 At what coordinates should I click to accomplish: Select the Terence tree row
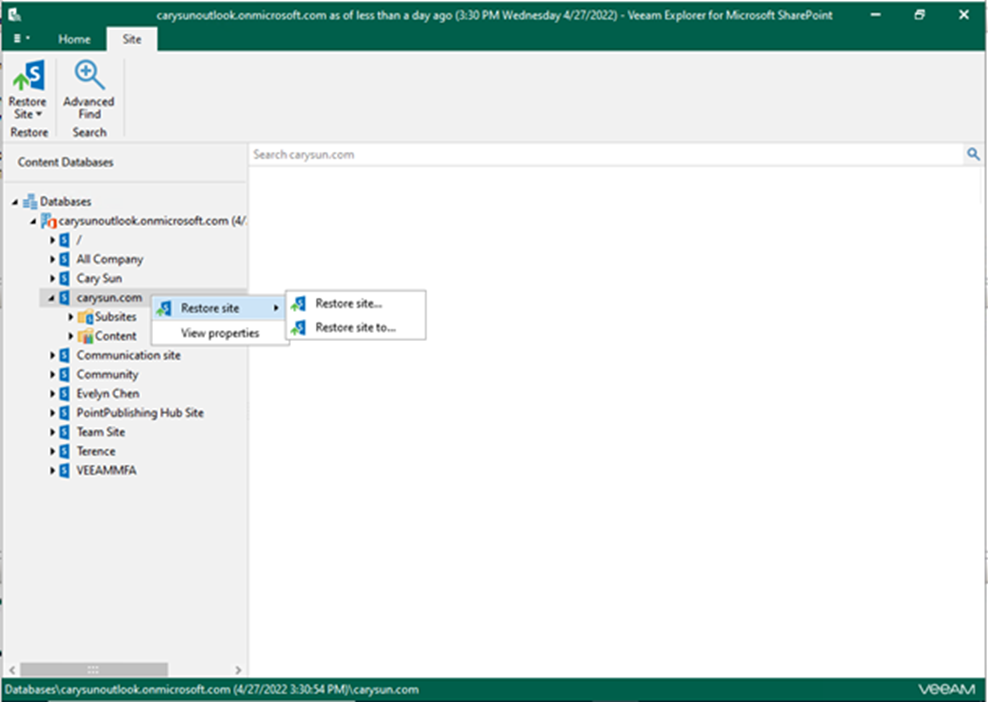pos(96,451)
